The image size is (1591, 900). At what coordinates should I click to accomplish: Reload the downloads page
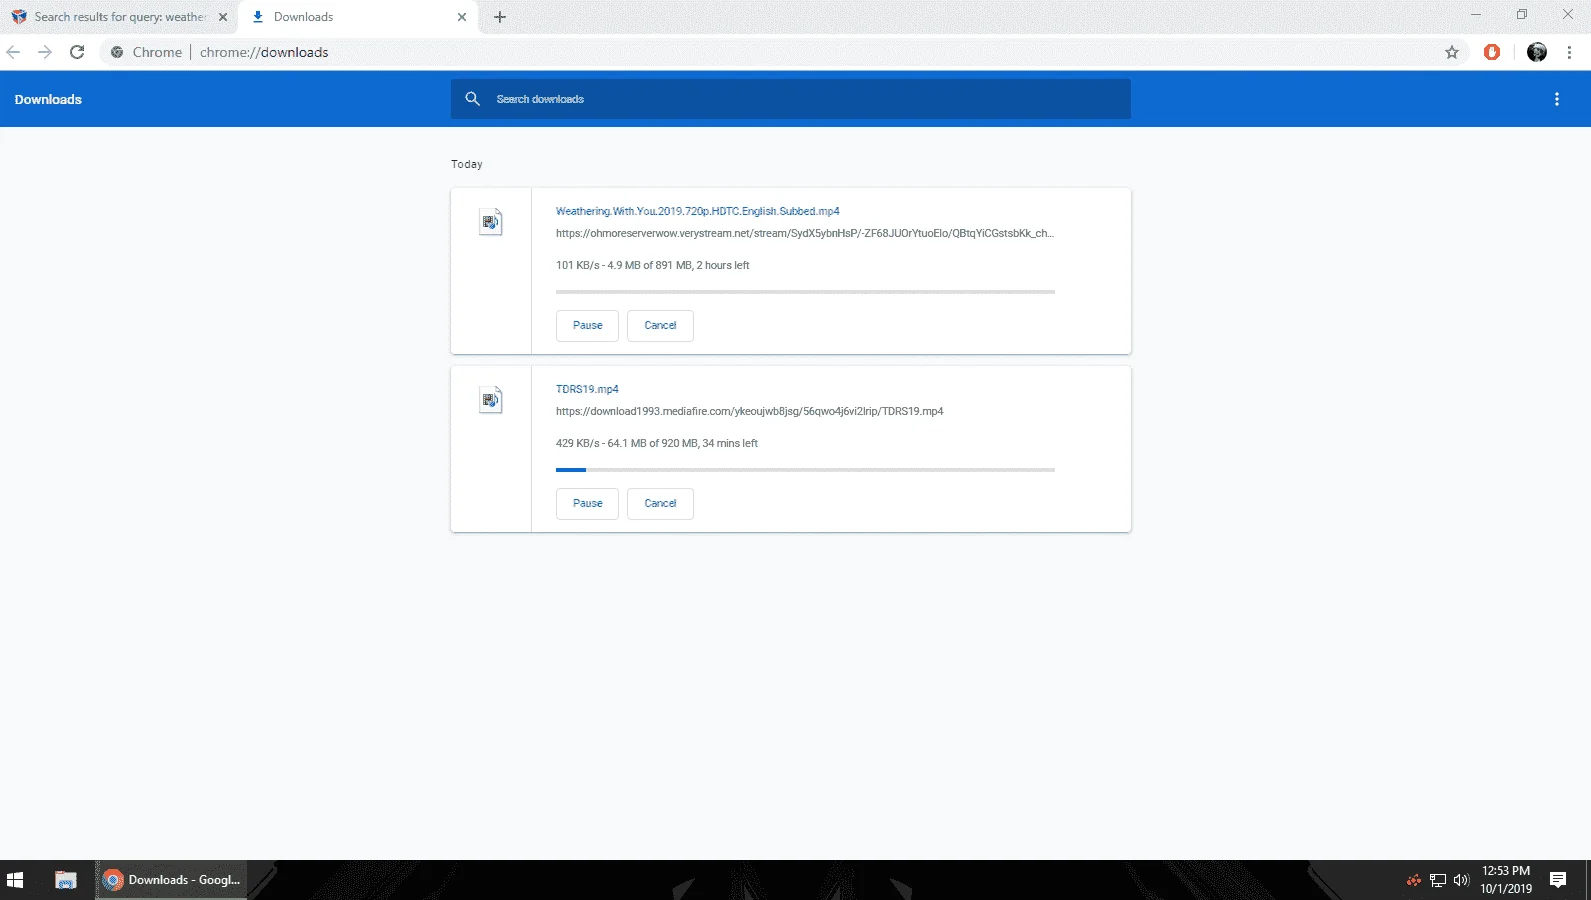point(77,52)
